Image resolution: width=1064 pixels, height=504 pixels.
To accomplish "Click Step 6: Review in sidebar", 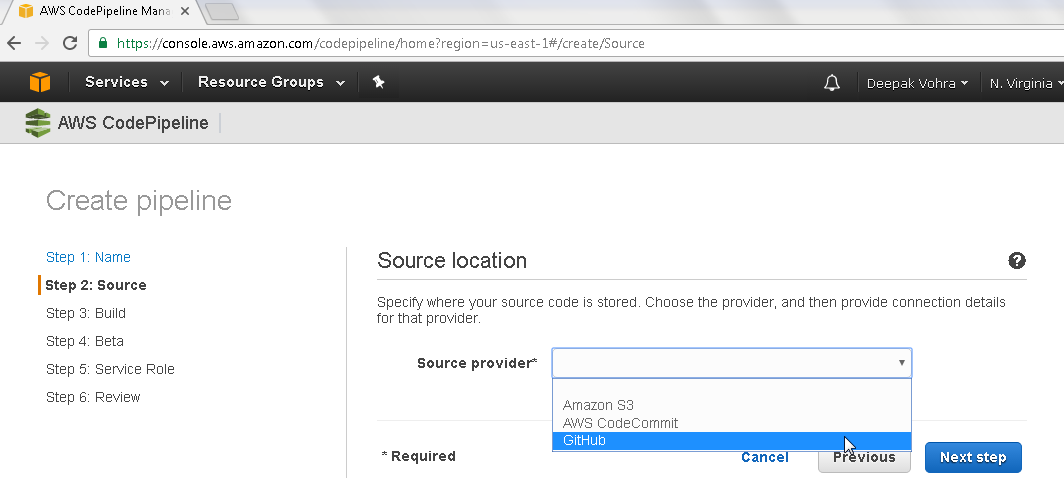I will tap(93, 398).
